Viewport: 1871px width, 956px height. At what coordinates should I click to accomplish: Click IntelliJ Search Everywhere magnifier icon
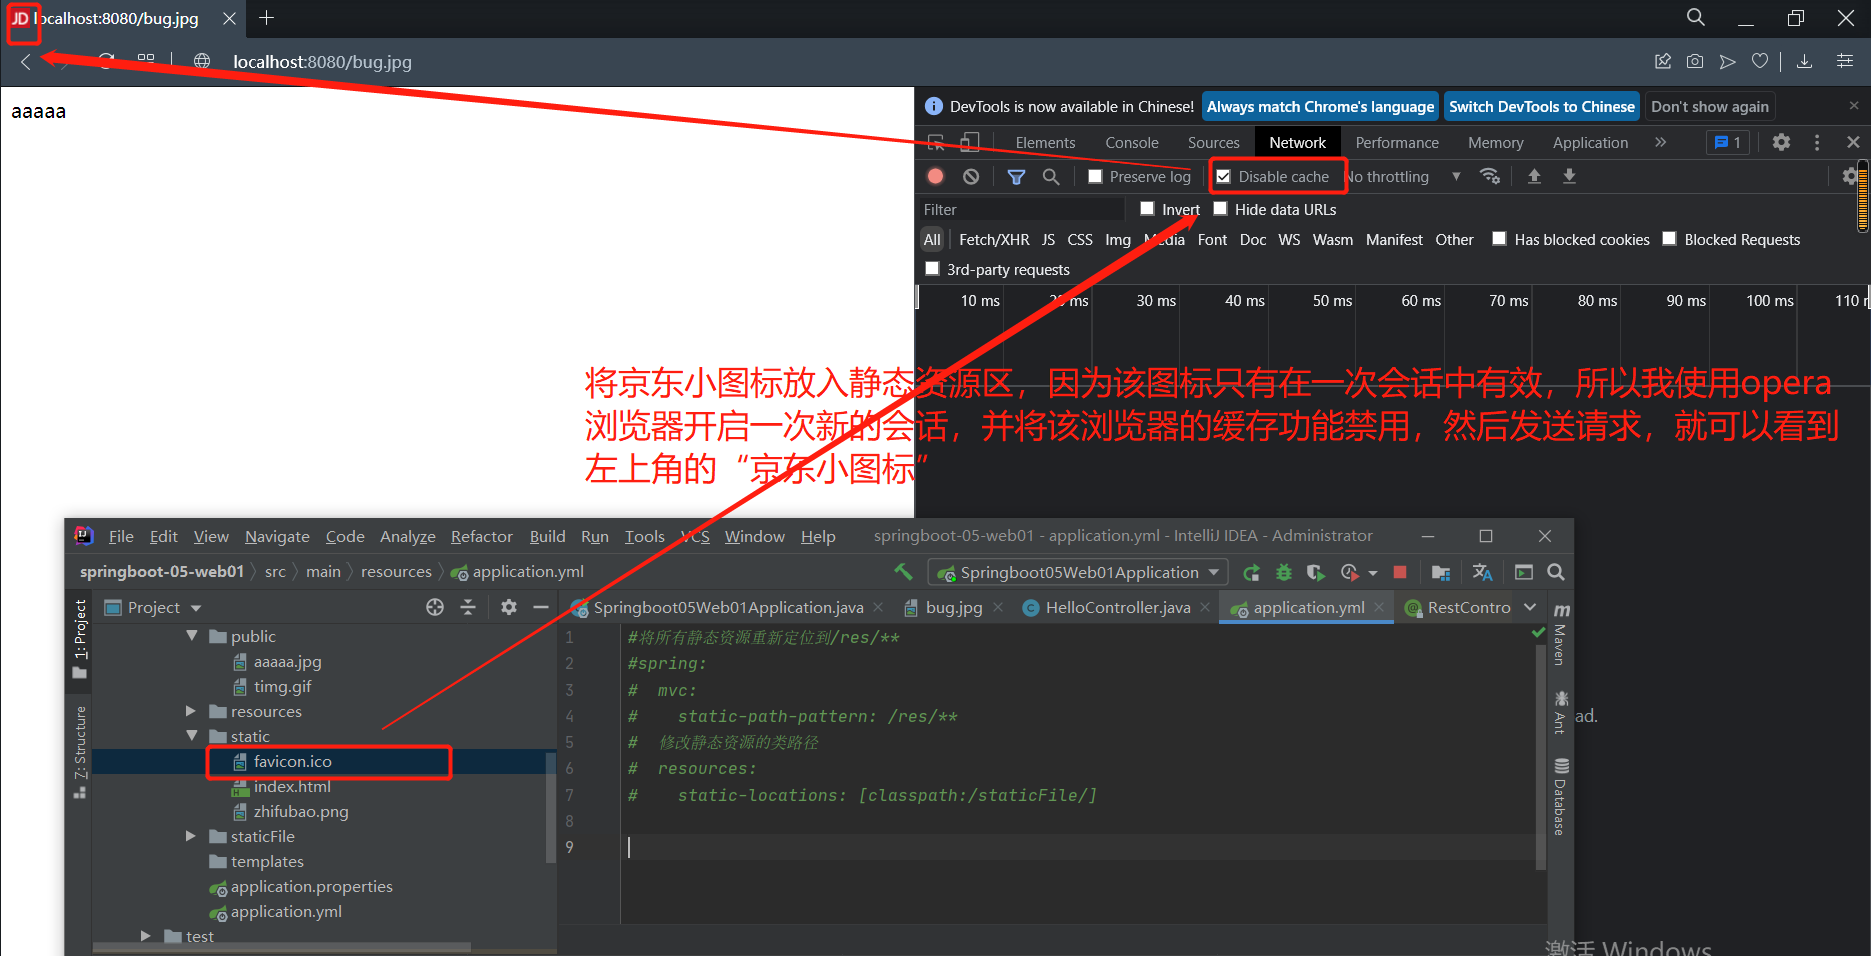coord(1556,572)
